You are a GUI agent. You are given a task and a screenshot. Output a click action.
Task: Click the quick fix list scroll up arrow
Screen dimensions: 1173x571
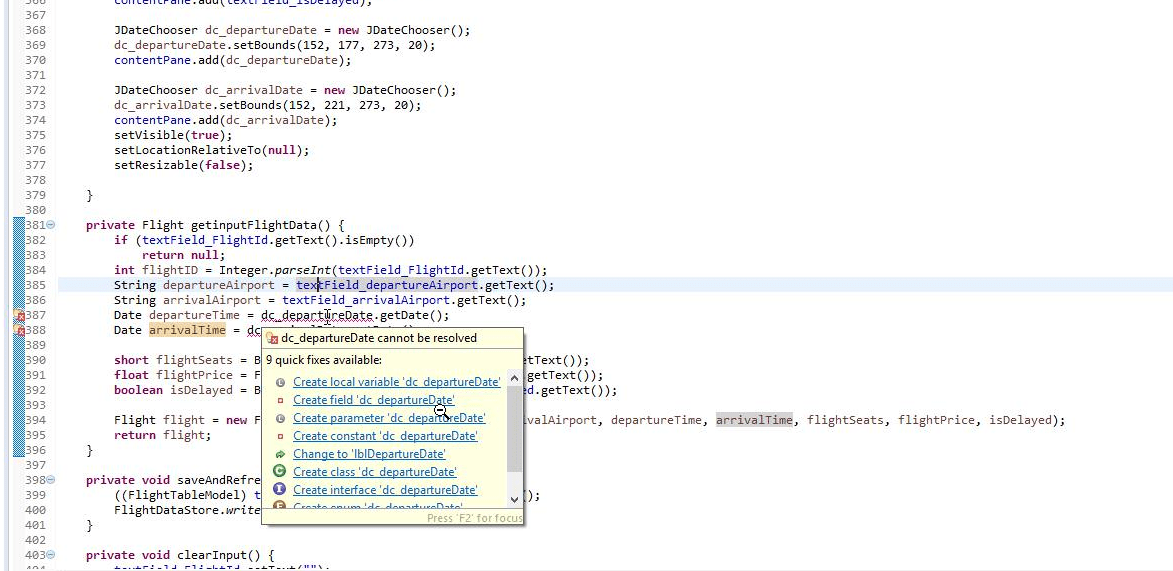(514, 378)
